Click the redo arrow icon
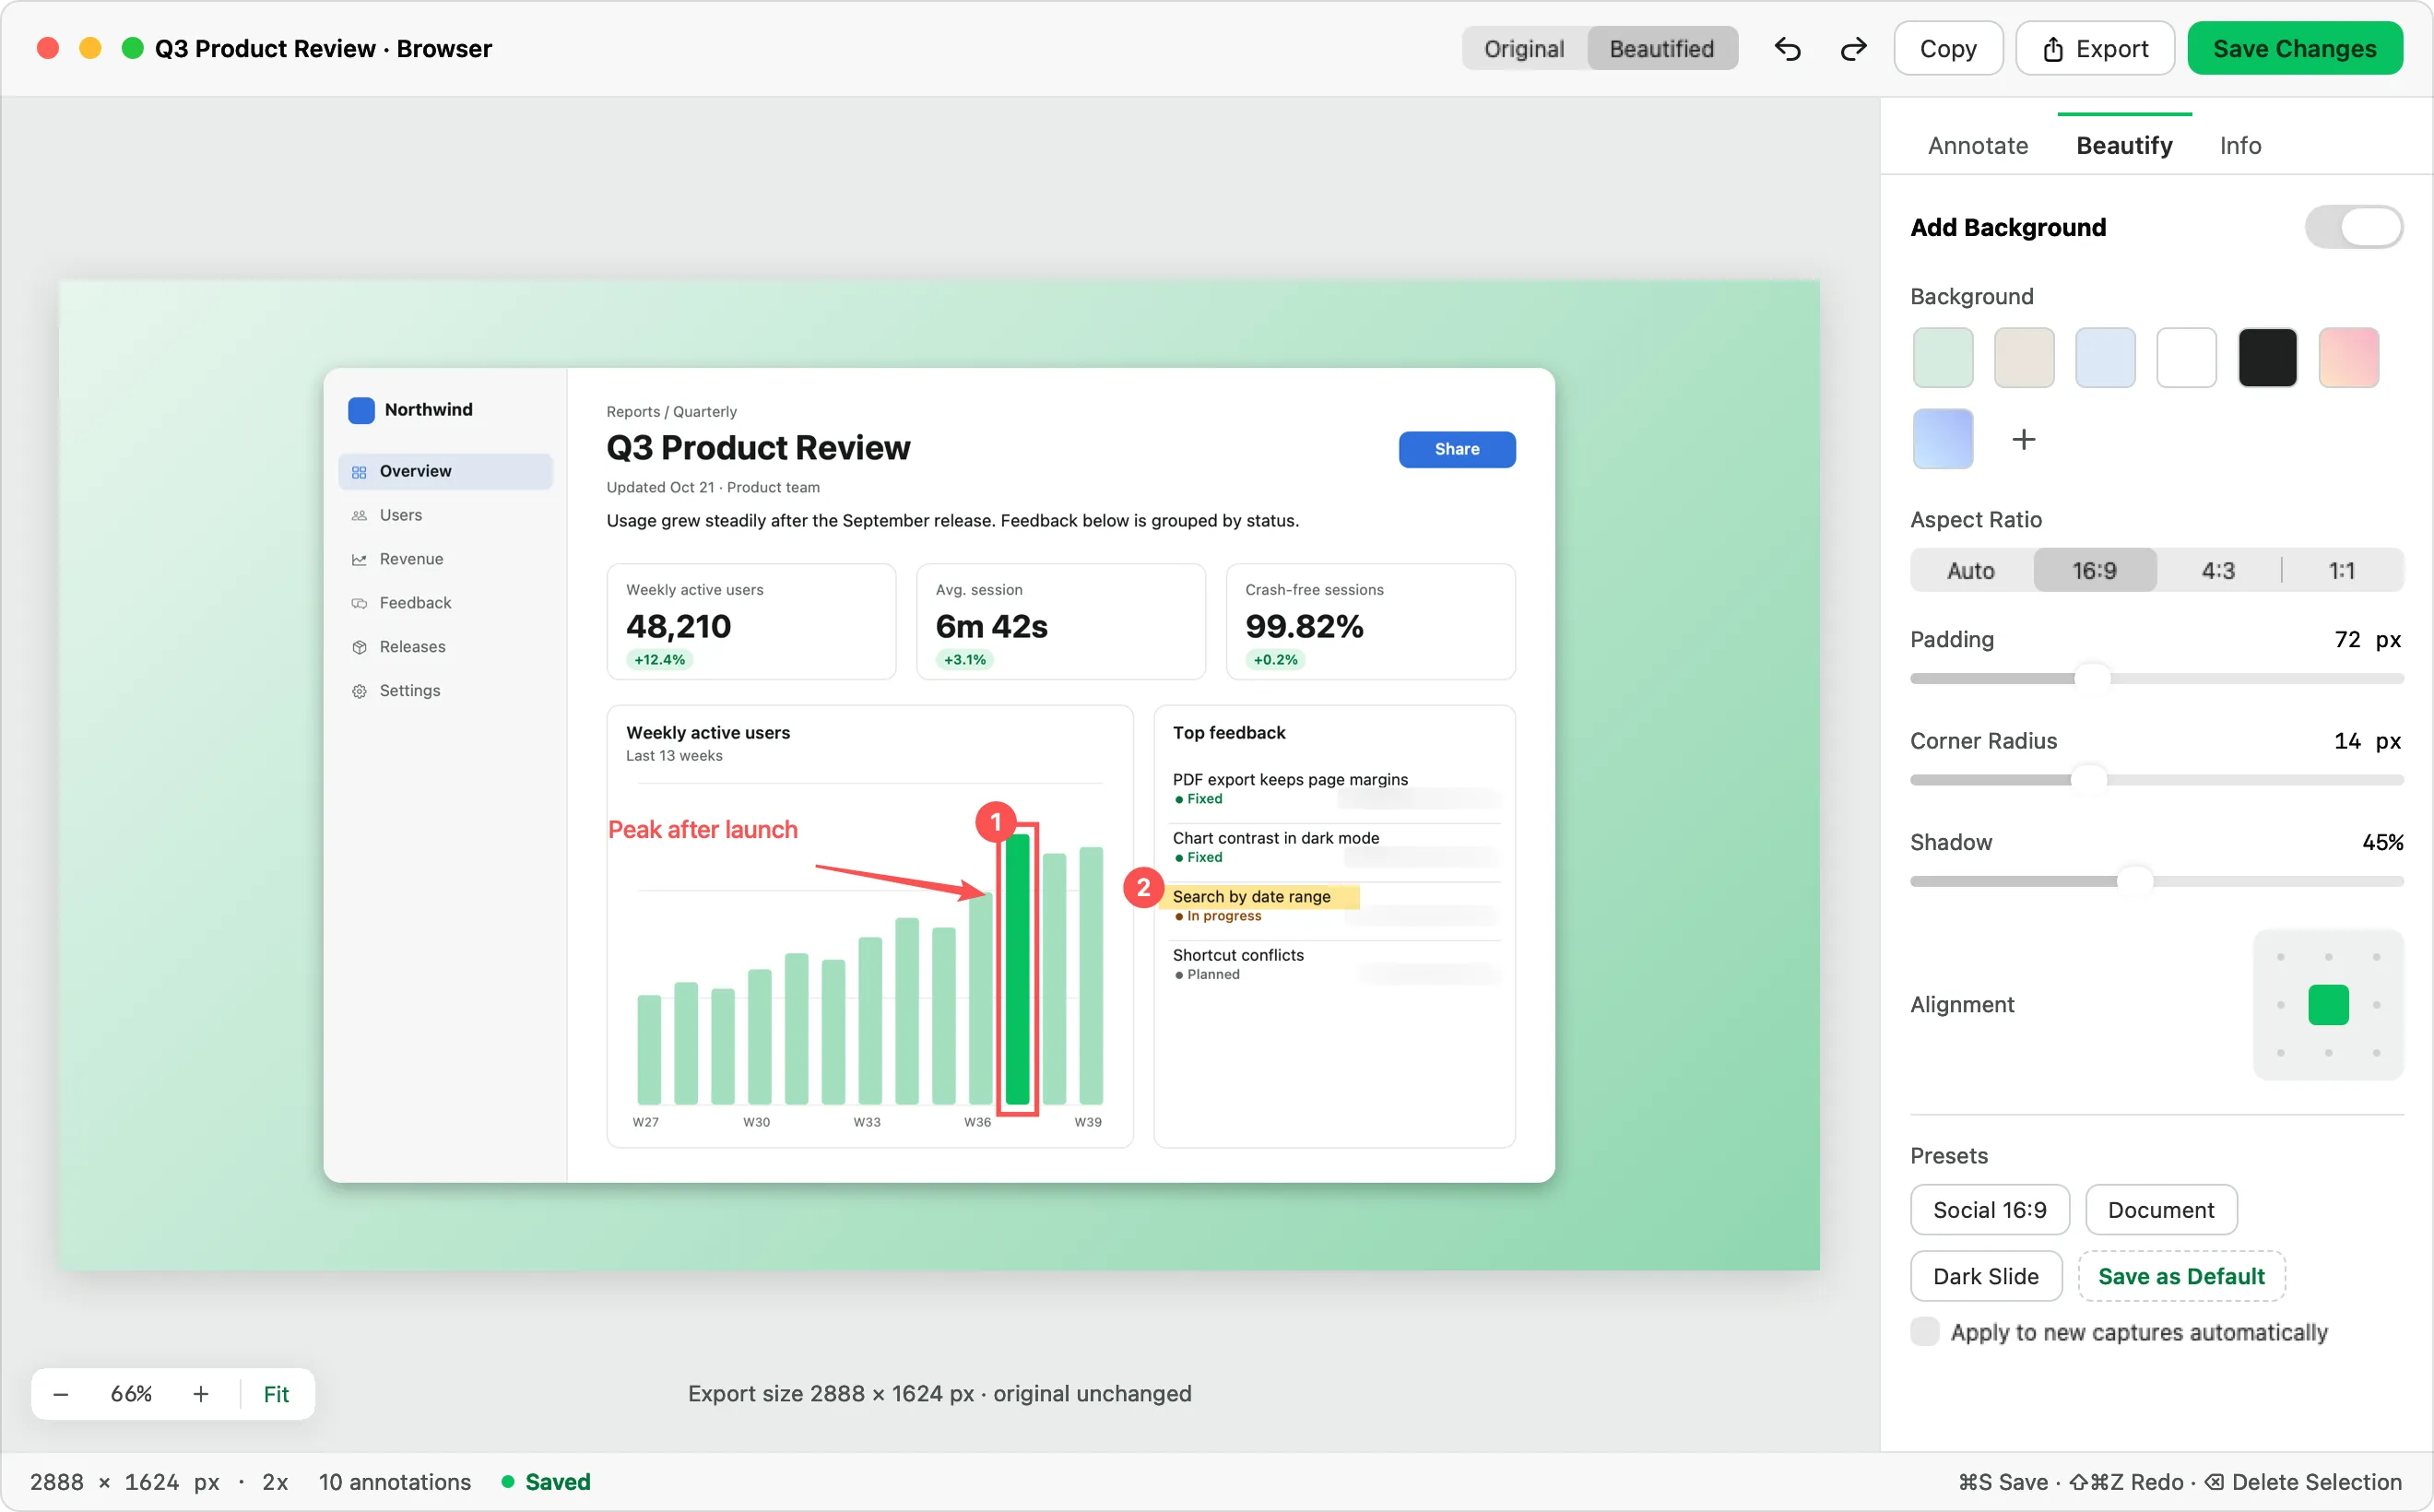2434x1512 pixels. 1853,49
